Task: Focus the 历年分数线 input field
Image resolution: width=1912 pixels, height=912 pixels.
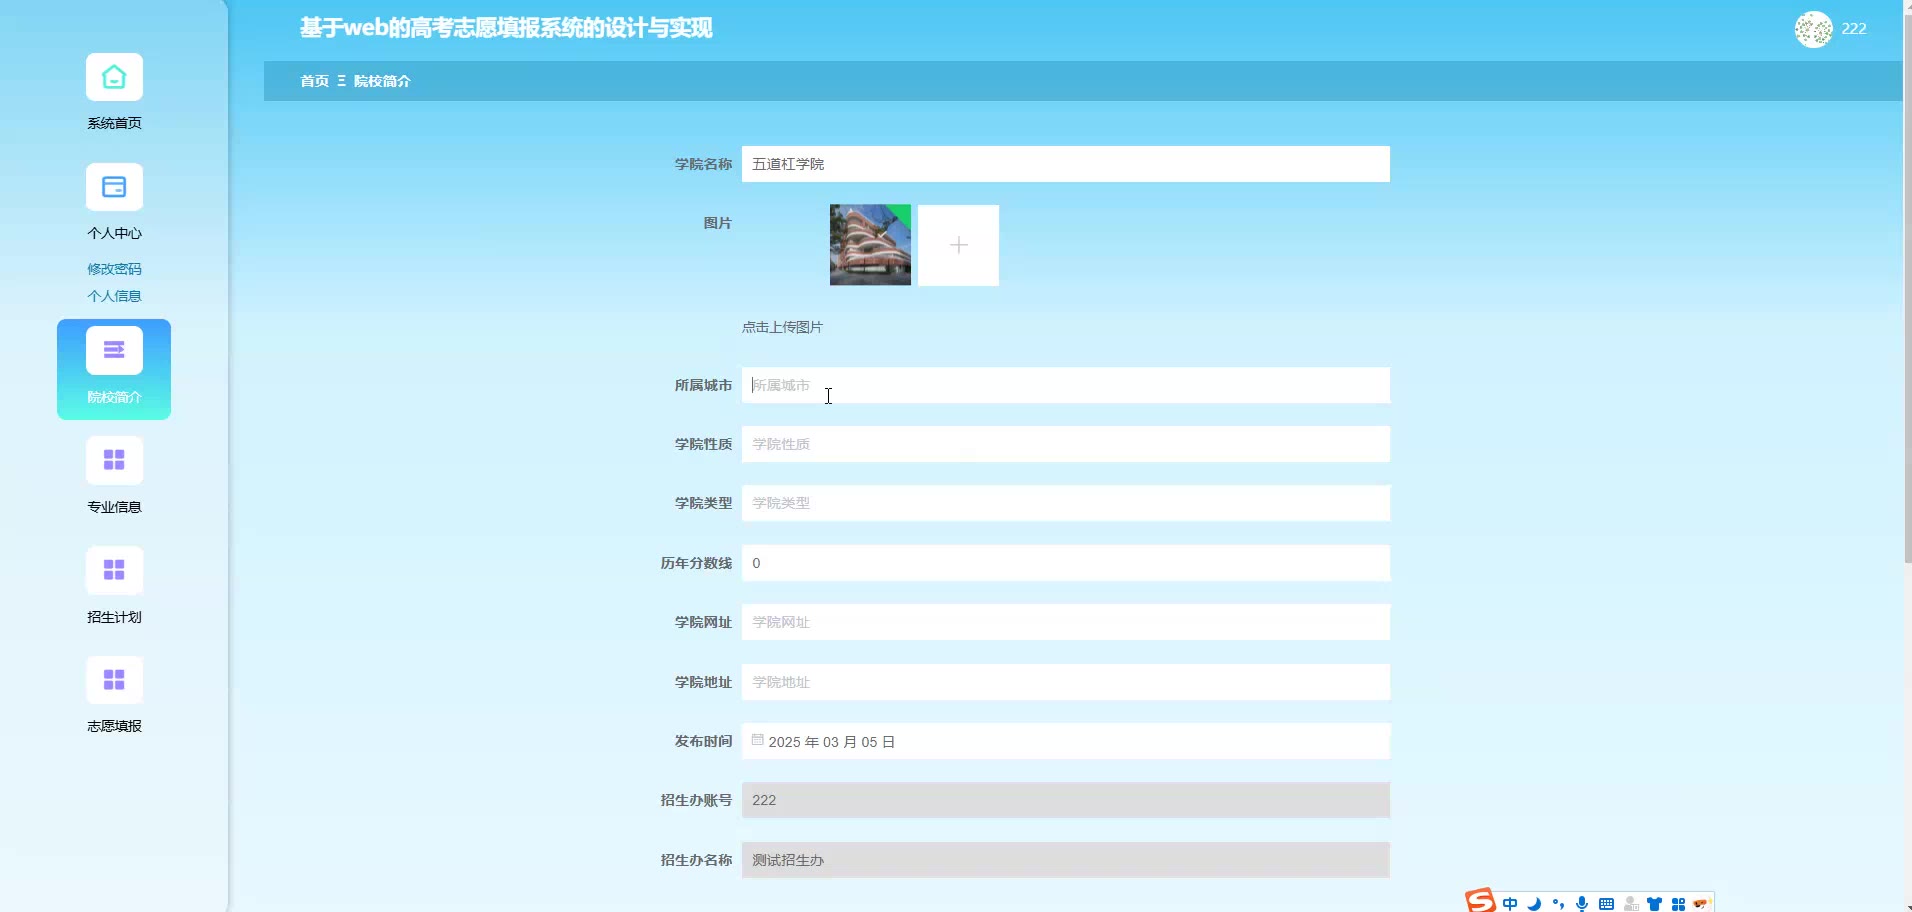Action: (x=1066, y=563)
